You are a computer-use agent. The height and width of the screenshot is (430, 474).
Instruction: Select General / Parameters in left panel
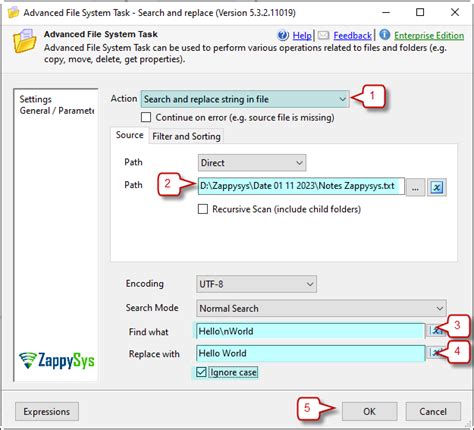click(x=57, y=111)
